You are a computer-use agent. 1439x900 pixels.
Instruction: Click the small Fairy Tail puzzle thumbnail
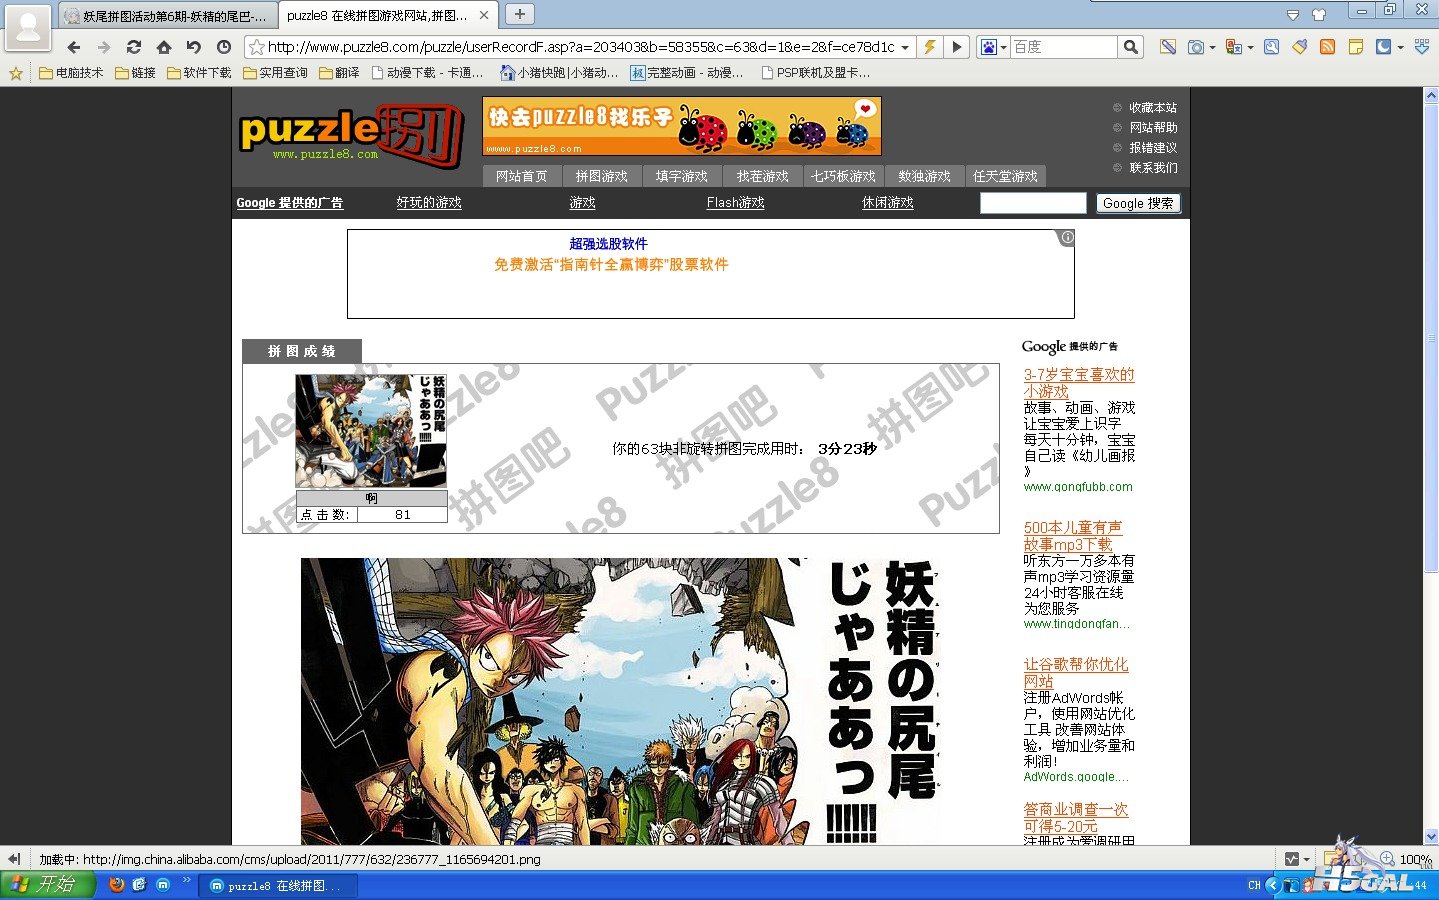pos(370,431)
